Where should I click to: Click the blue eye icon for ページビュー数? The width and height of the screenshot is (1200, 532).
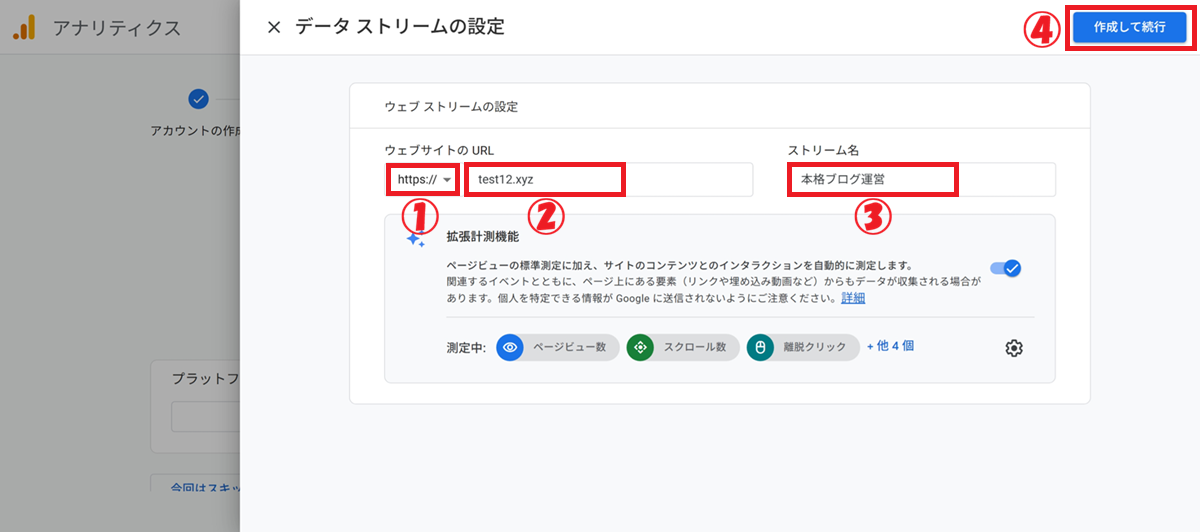pyautogui.click(x=510, y=348)
